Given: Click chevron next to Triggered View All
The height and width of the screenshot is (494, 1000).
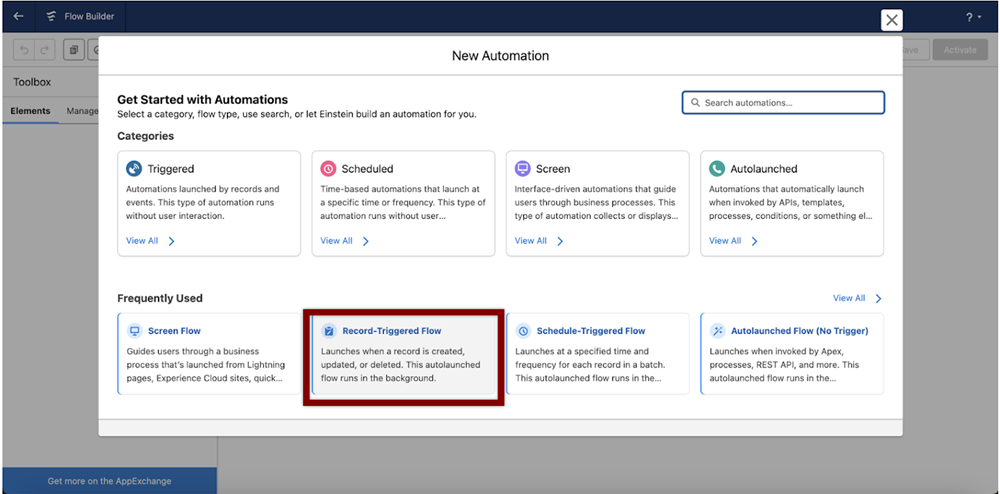Looking at the screenshot, I should click(x=171, y=241).
